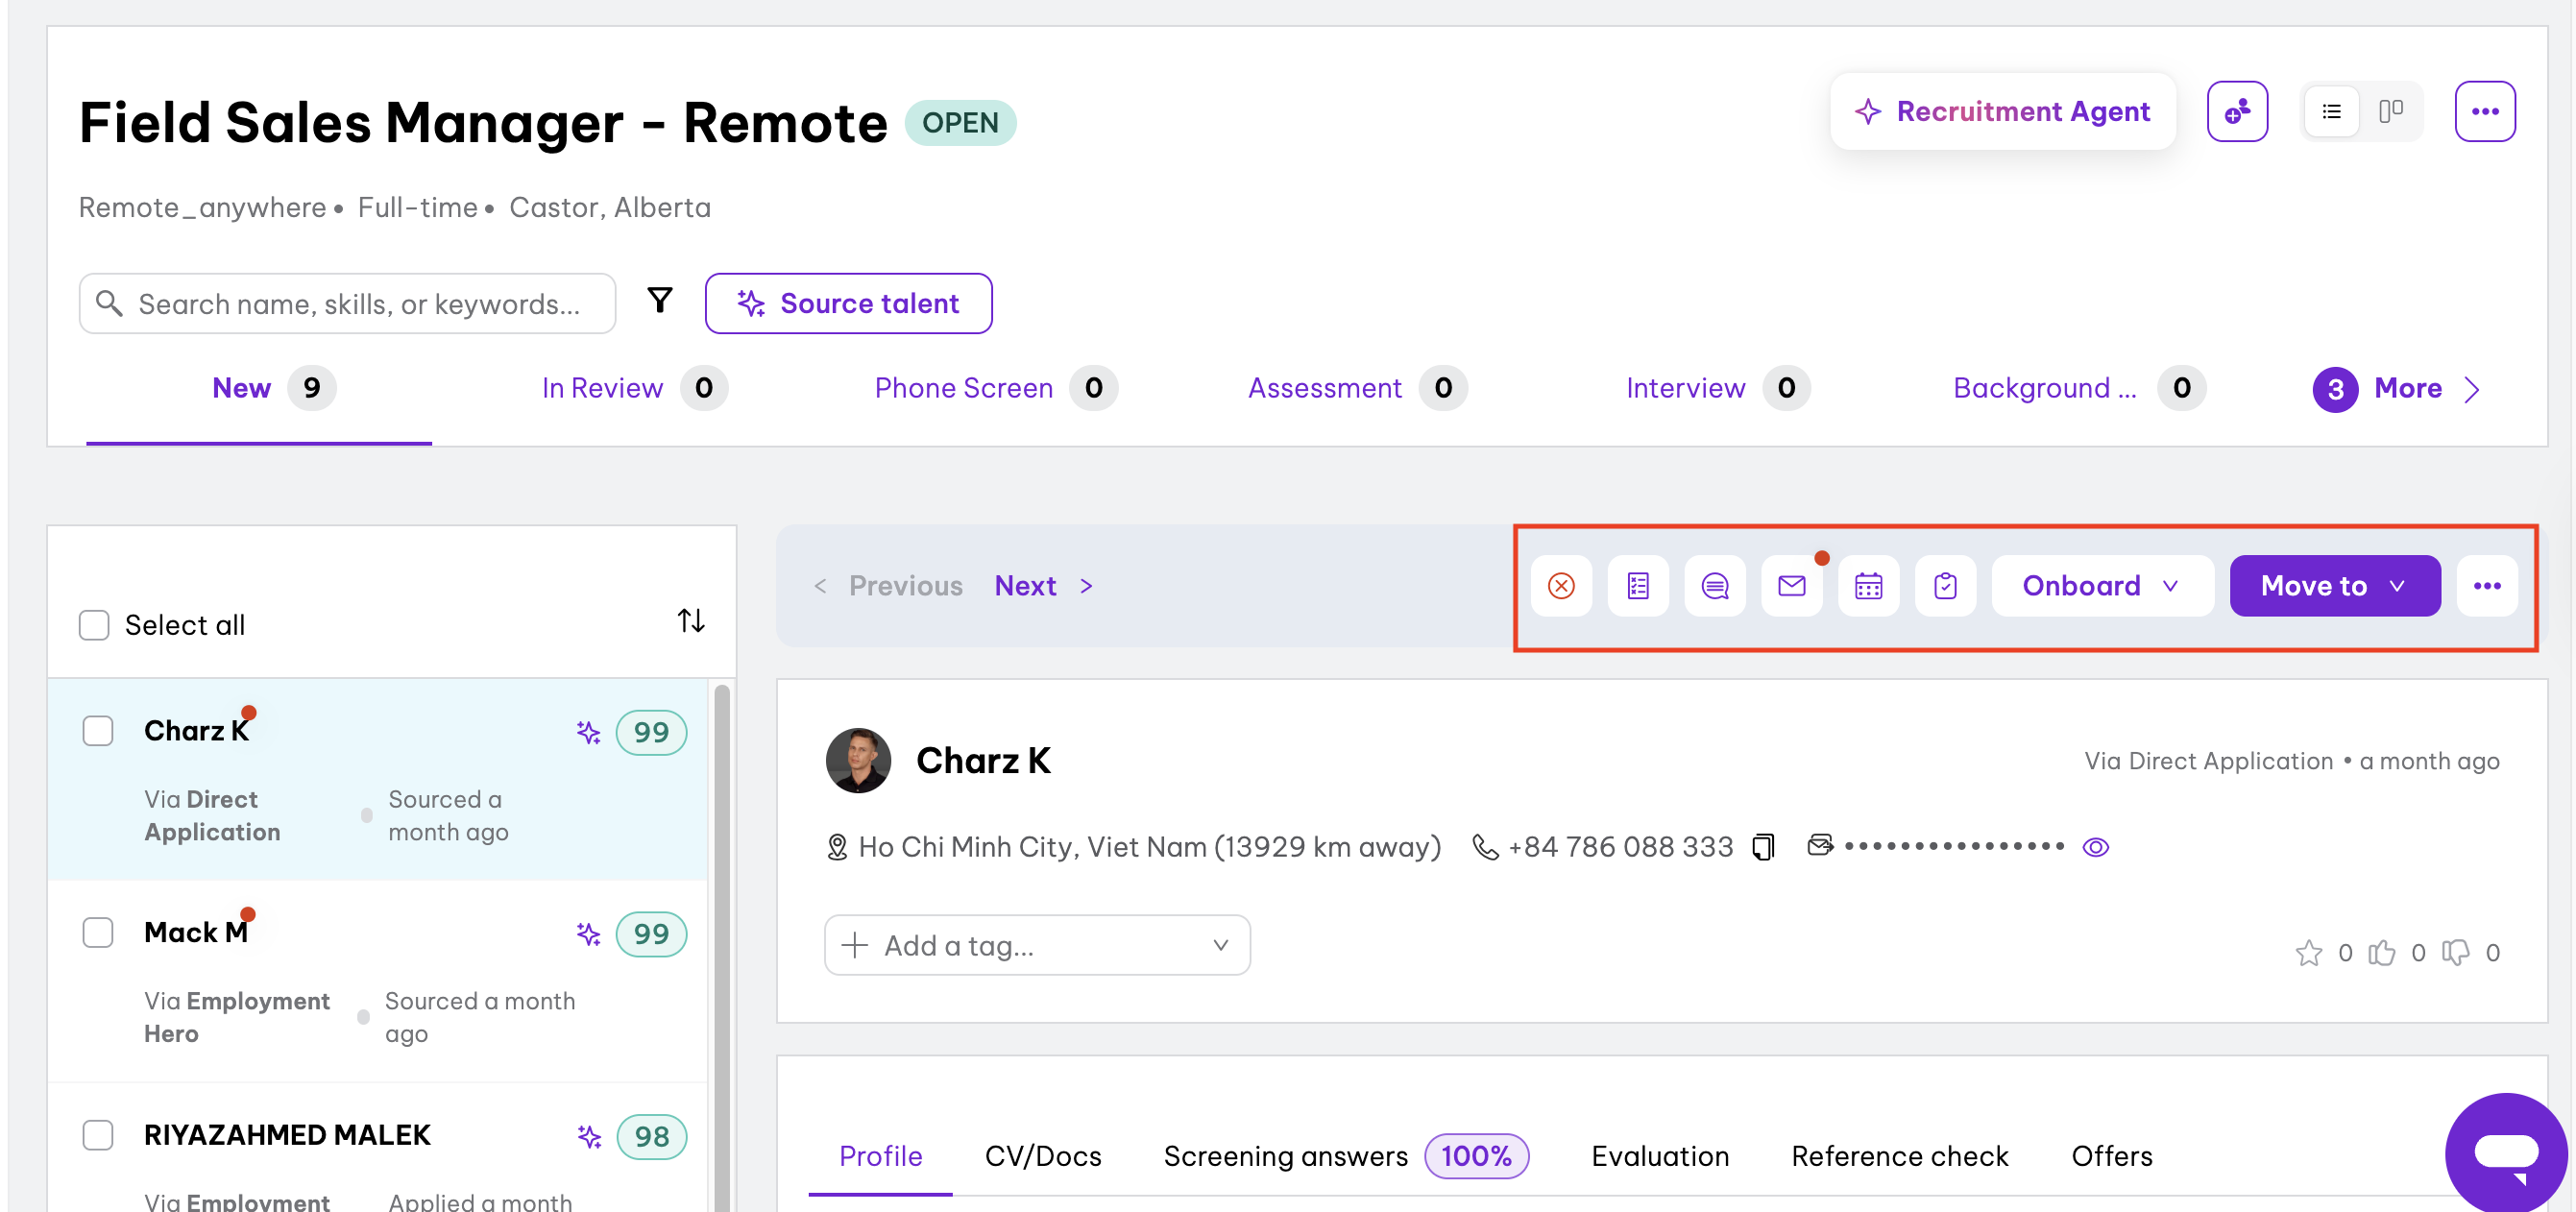
Task: Click the Source talent button
Action: point(848,303)
